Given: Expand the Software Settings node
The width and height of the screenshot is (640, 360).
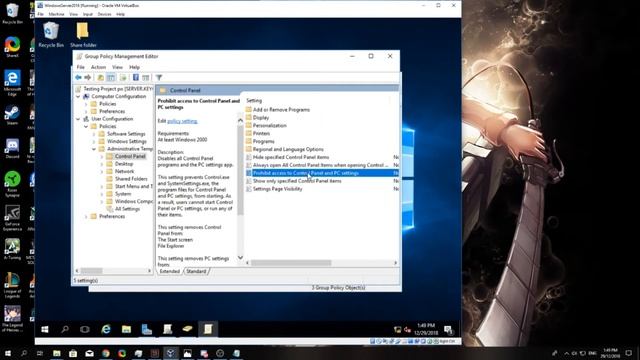Looking at the screenshot, I should 94,134.
